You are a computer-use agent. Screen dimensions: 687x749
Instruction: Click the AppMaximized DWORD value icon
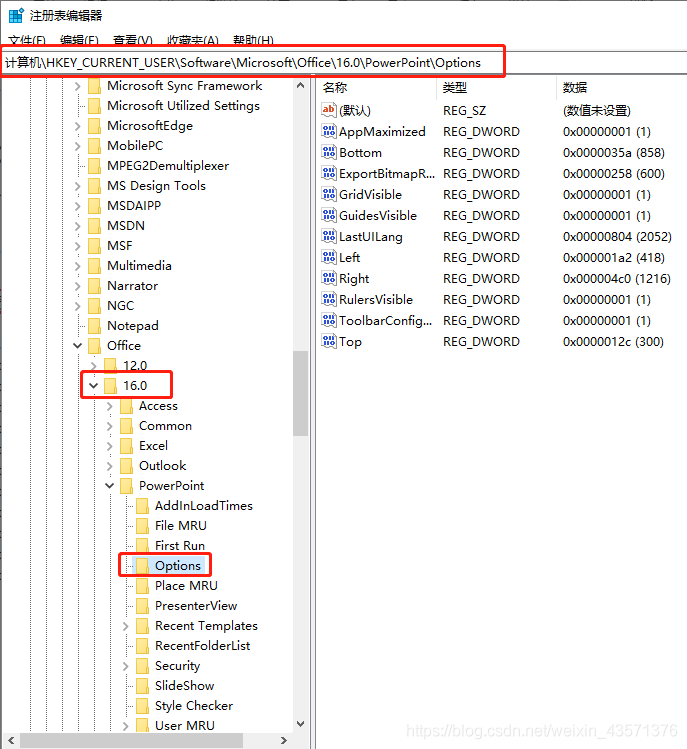[x=329, y=131]
